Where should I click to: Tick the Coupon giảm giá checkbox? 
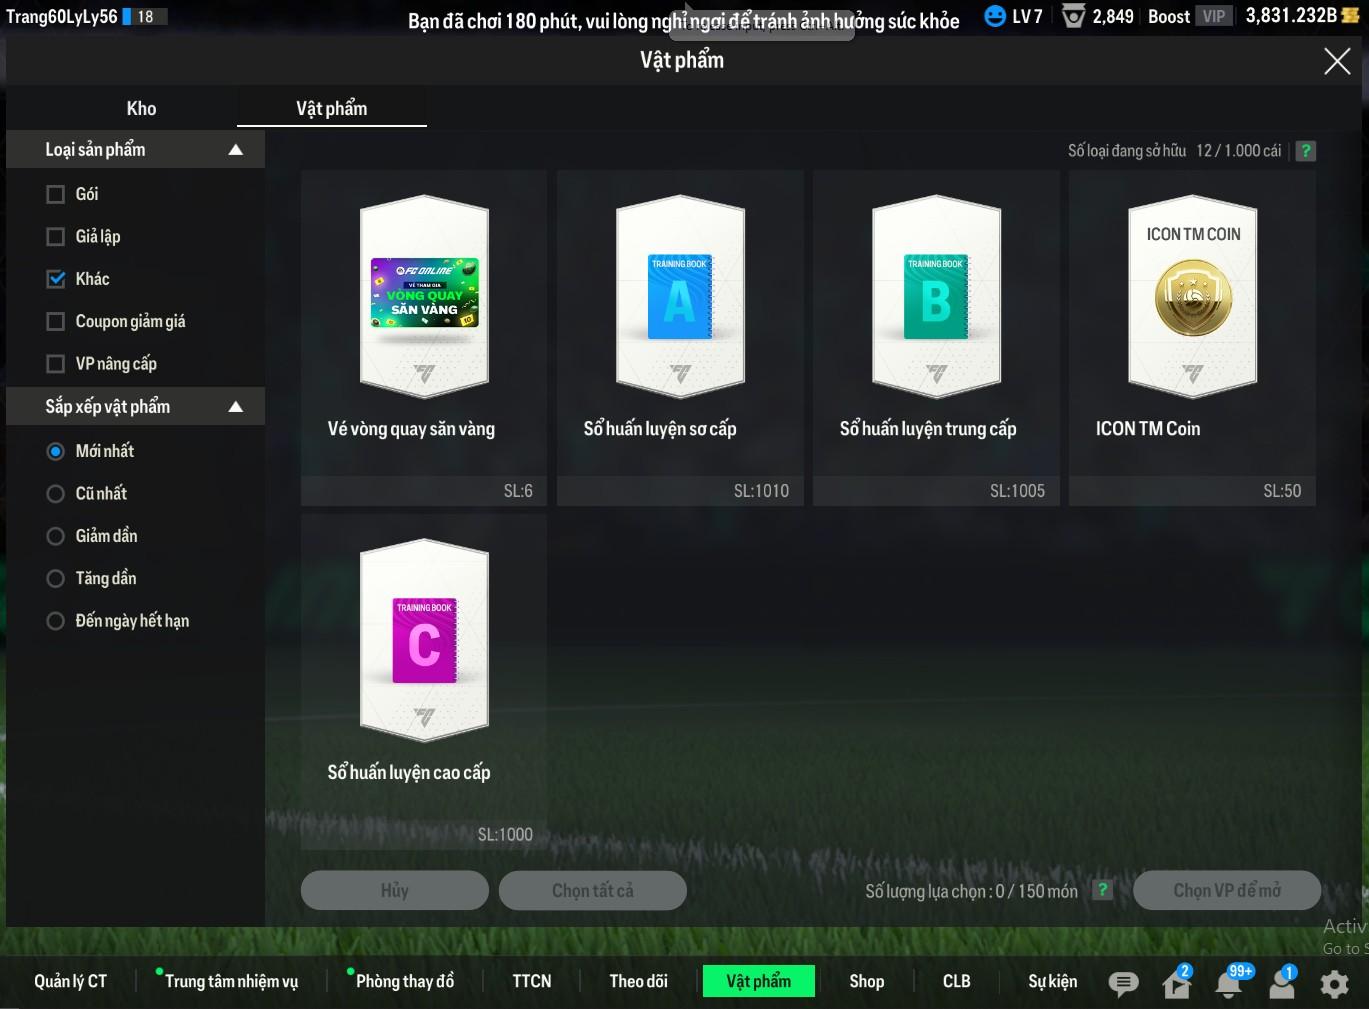click(56, 321)
